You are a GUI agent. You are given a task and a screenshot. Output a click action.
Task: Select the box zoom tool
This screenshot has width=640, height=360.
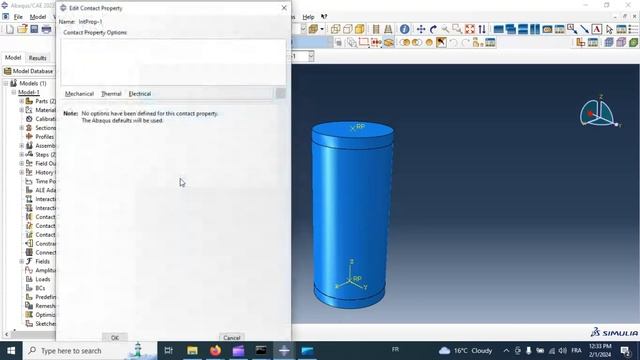[457, 29]
